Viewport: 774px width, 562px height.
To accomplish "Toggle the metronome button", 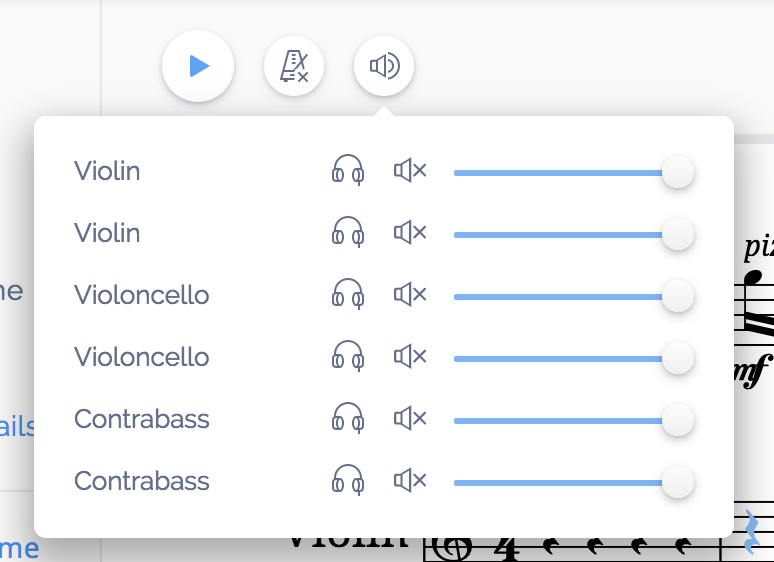I will [x=294, y=66].
